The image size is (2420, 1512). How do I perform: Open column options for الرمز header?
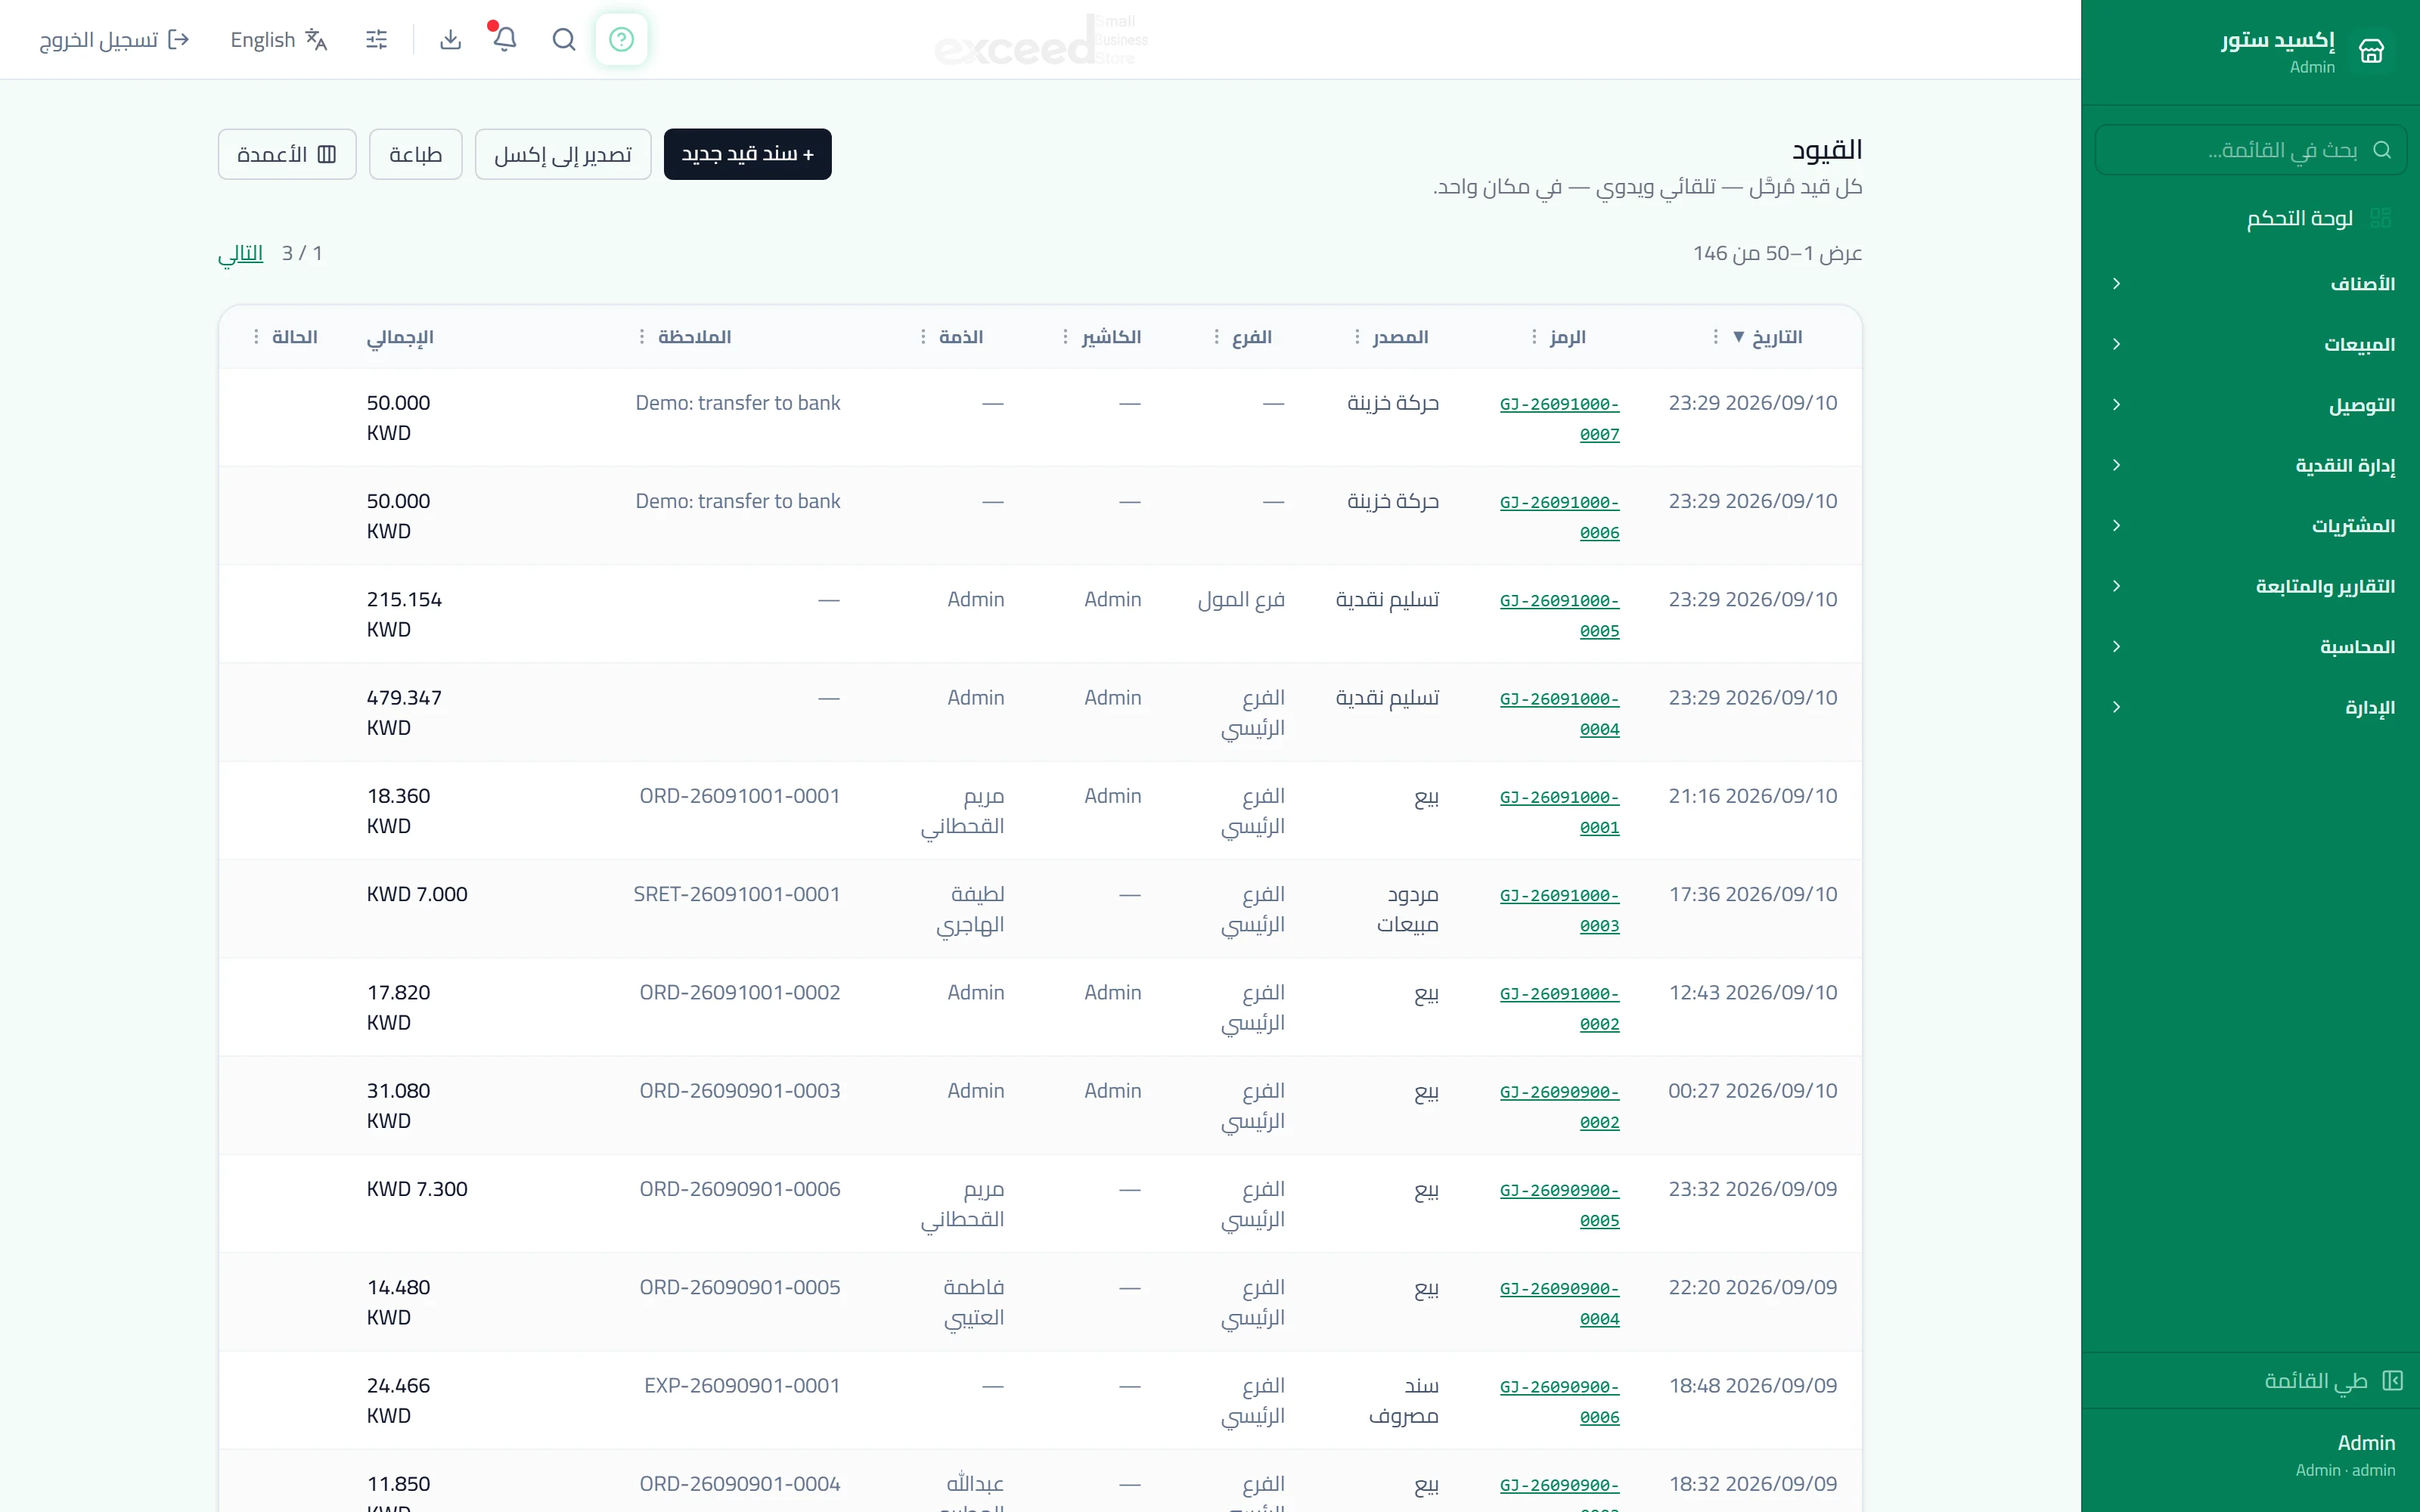[x=1534, y=337]
